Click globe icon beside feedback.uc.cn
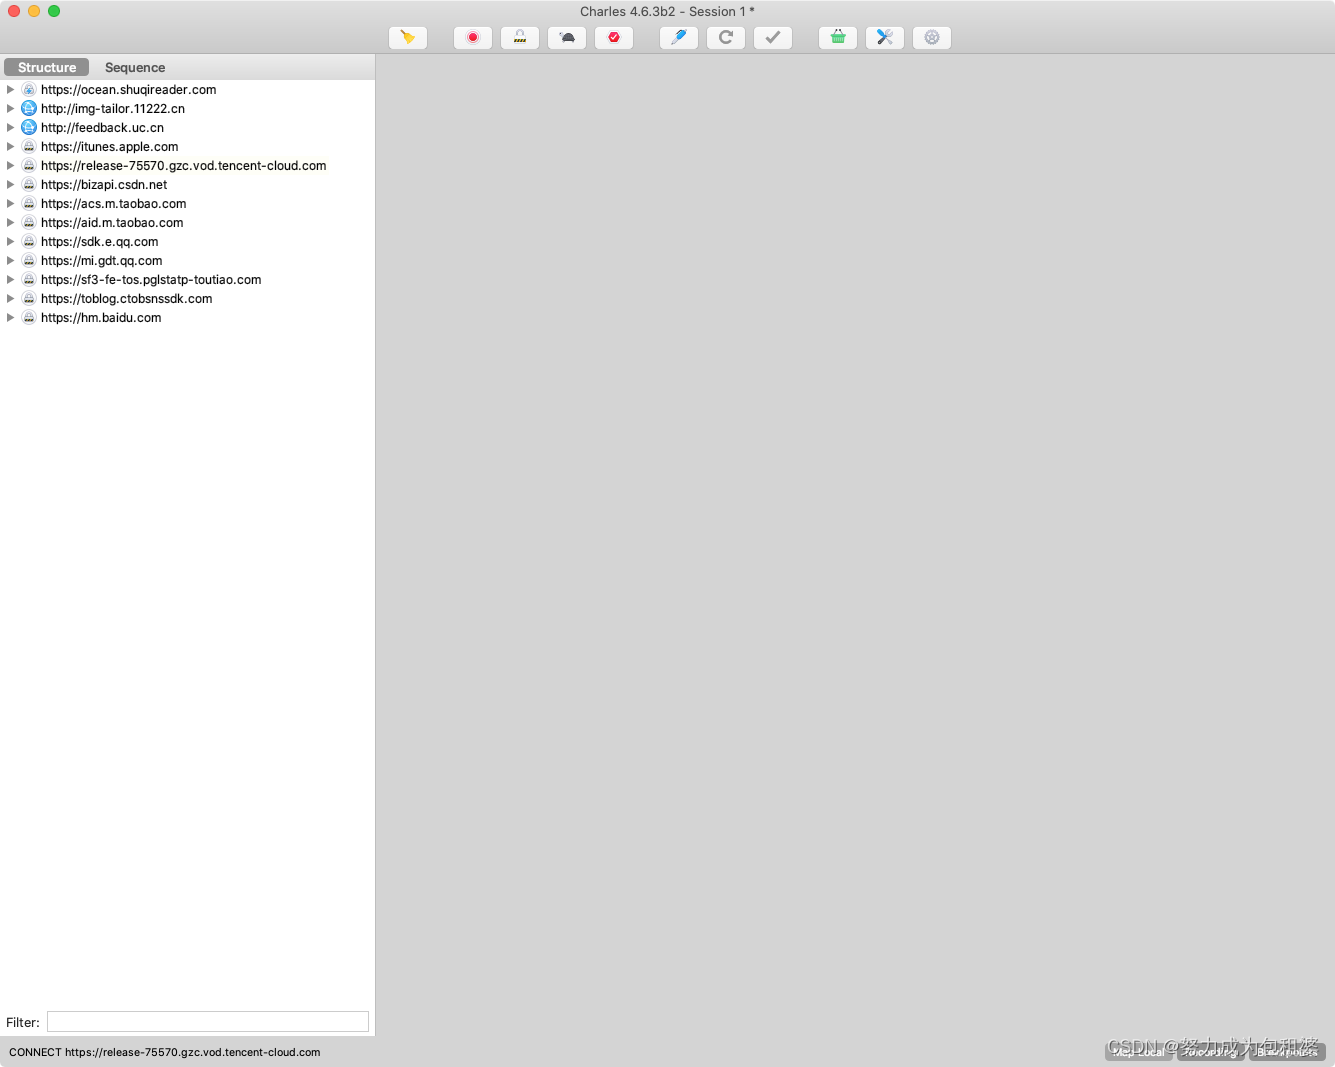Viewport: 1335px width, 1067px height. (29, 127)
